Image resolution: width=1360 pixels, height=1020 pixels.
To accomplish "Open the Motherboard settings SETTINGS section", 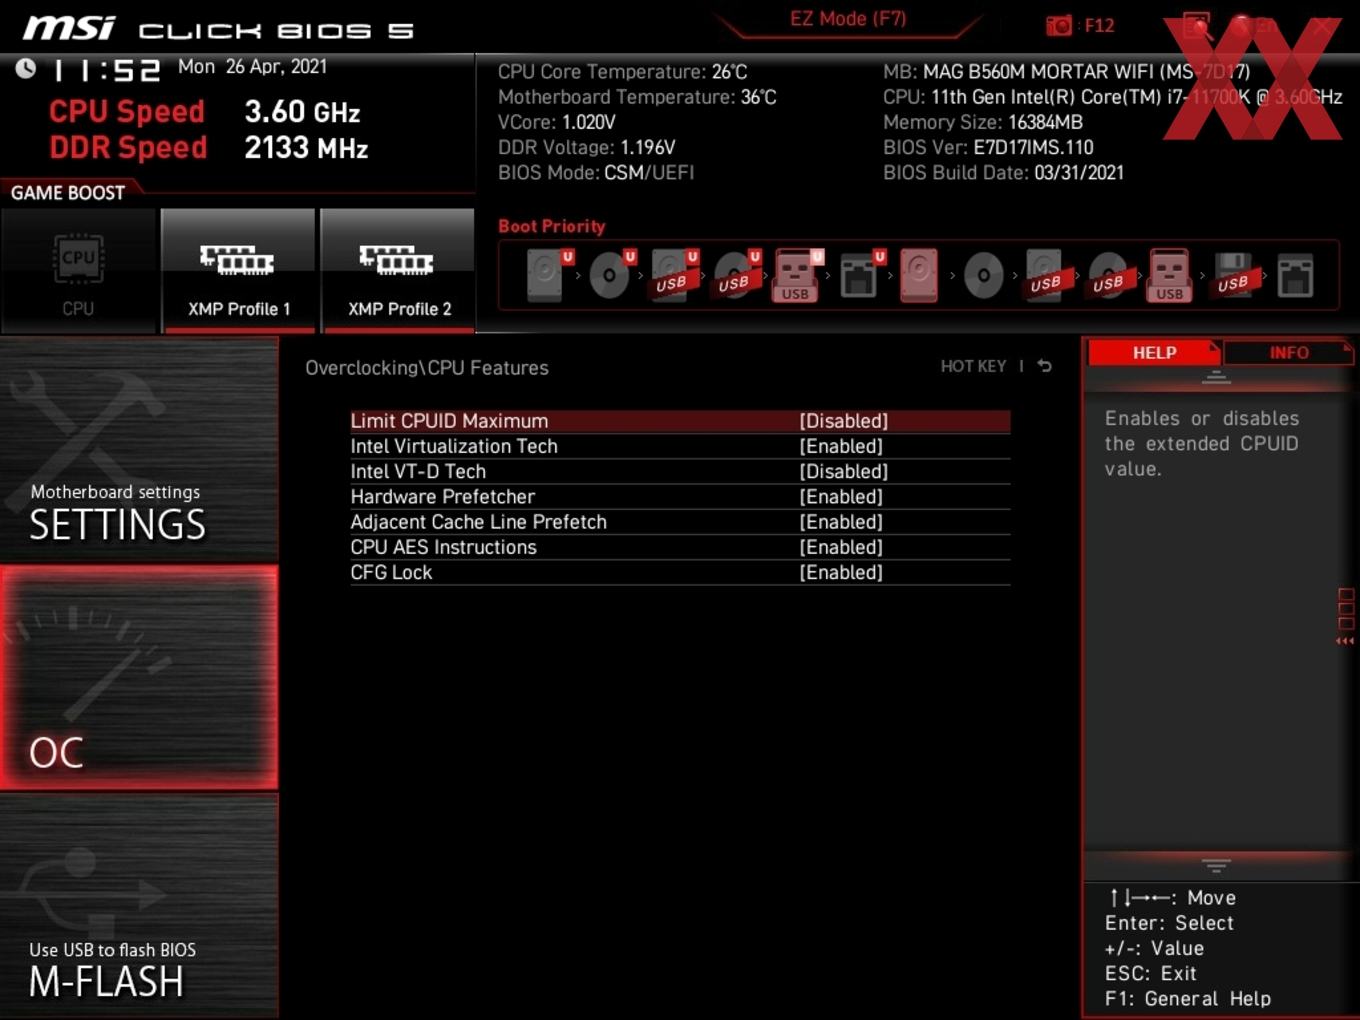I will click(x=139, y=450).
